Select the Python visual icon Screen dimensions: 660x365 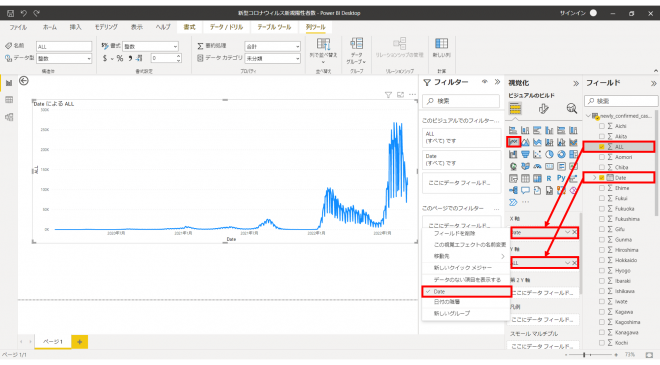pyautogui.click(x=561, y=179)
